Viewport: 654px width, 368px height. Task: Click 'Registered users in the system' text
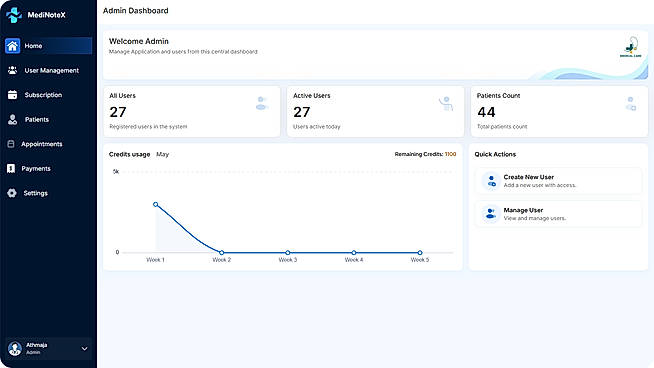click(x=148, y=126)
